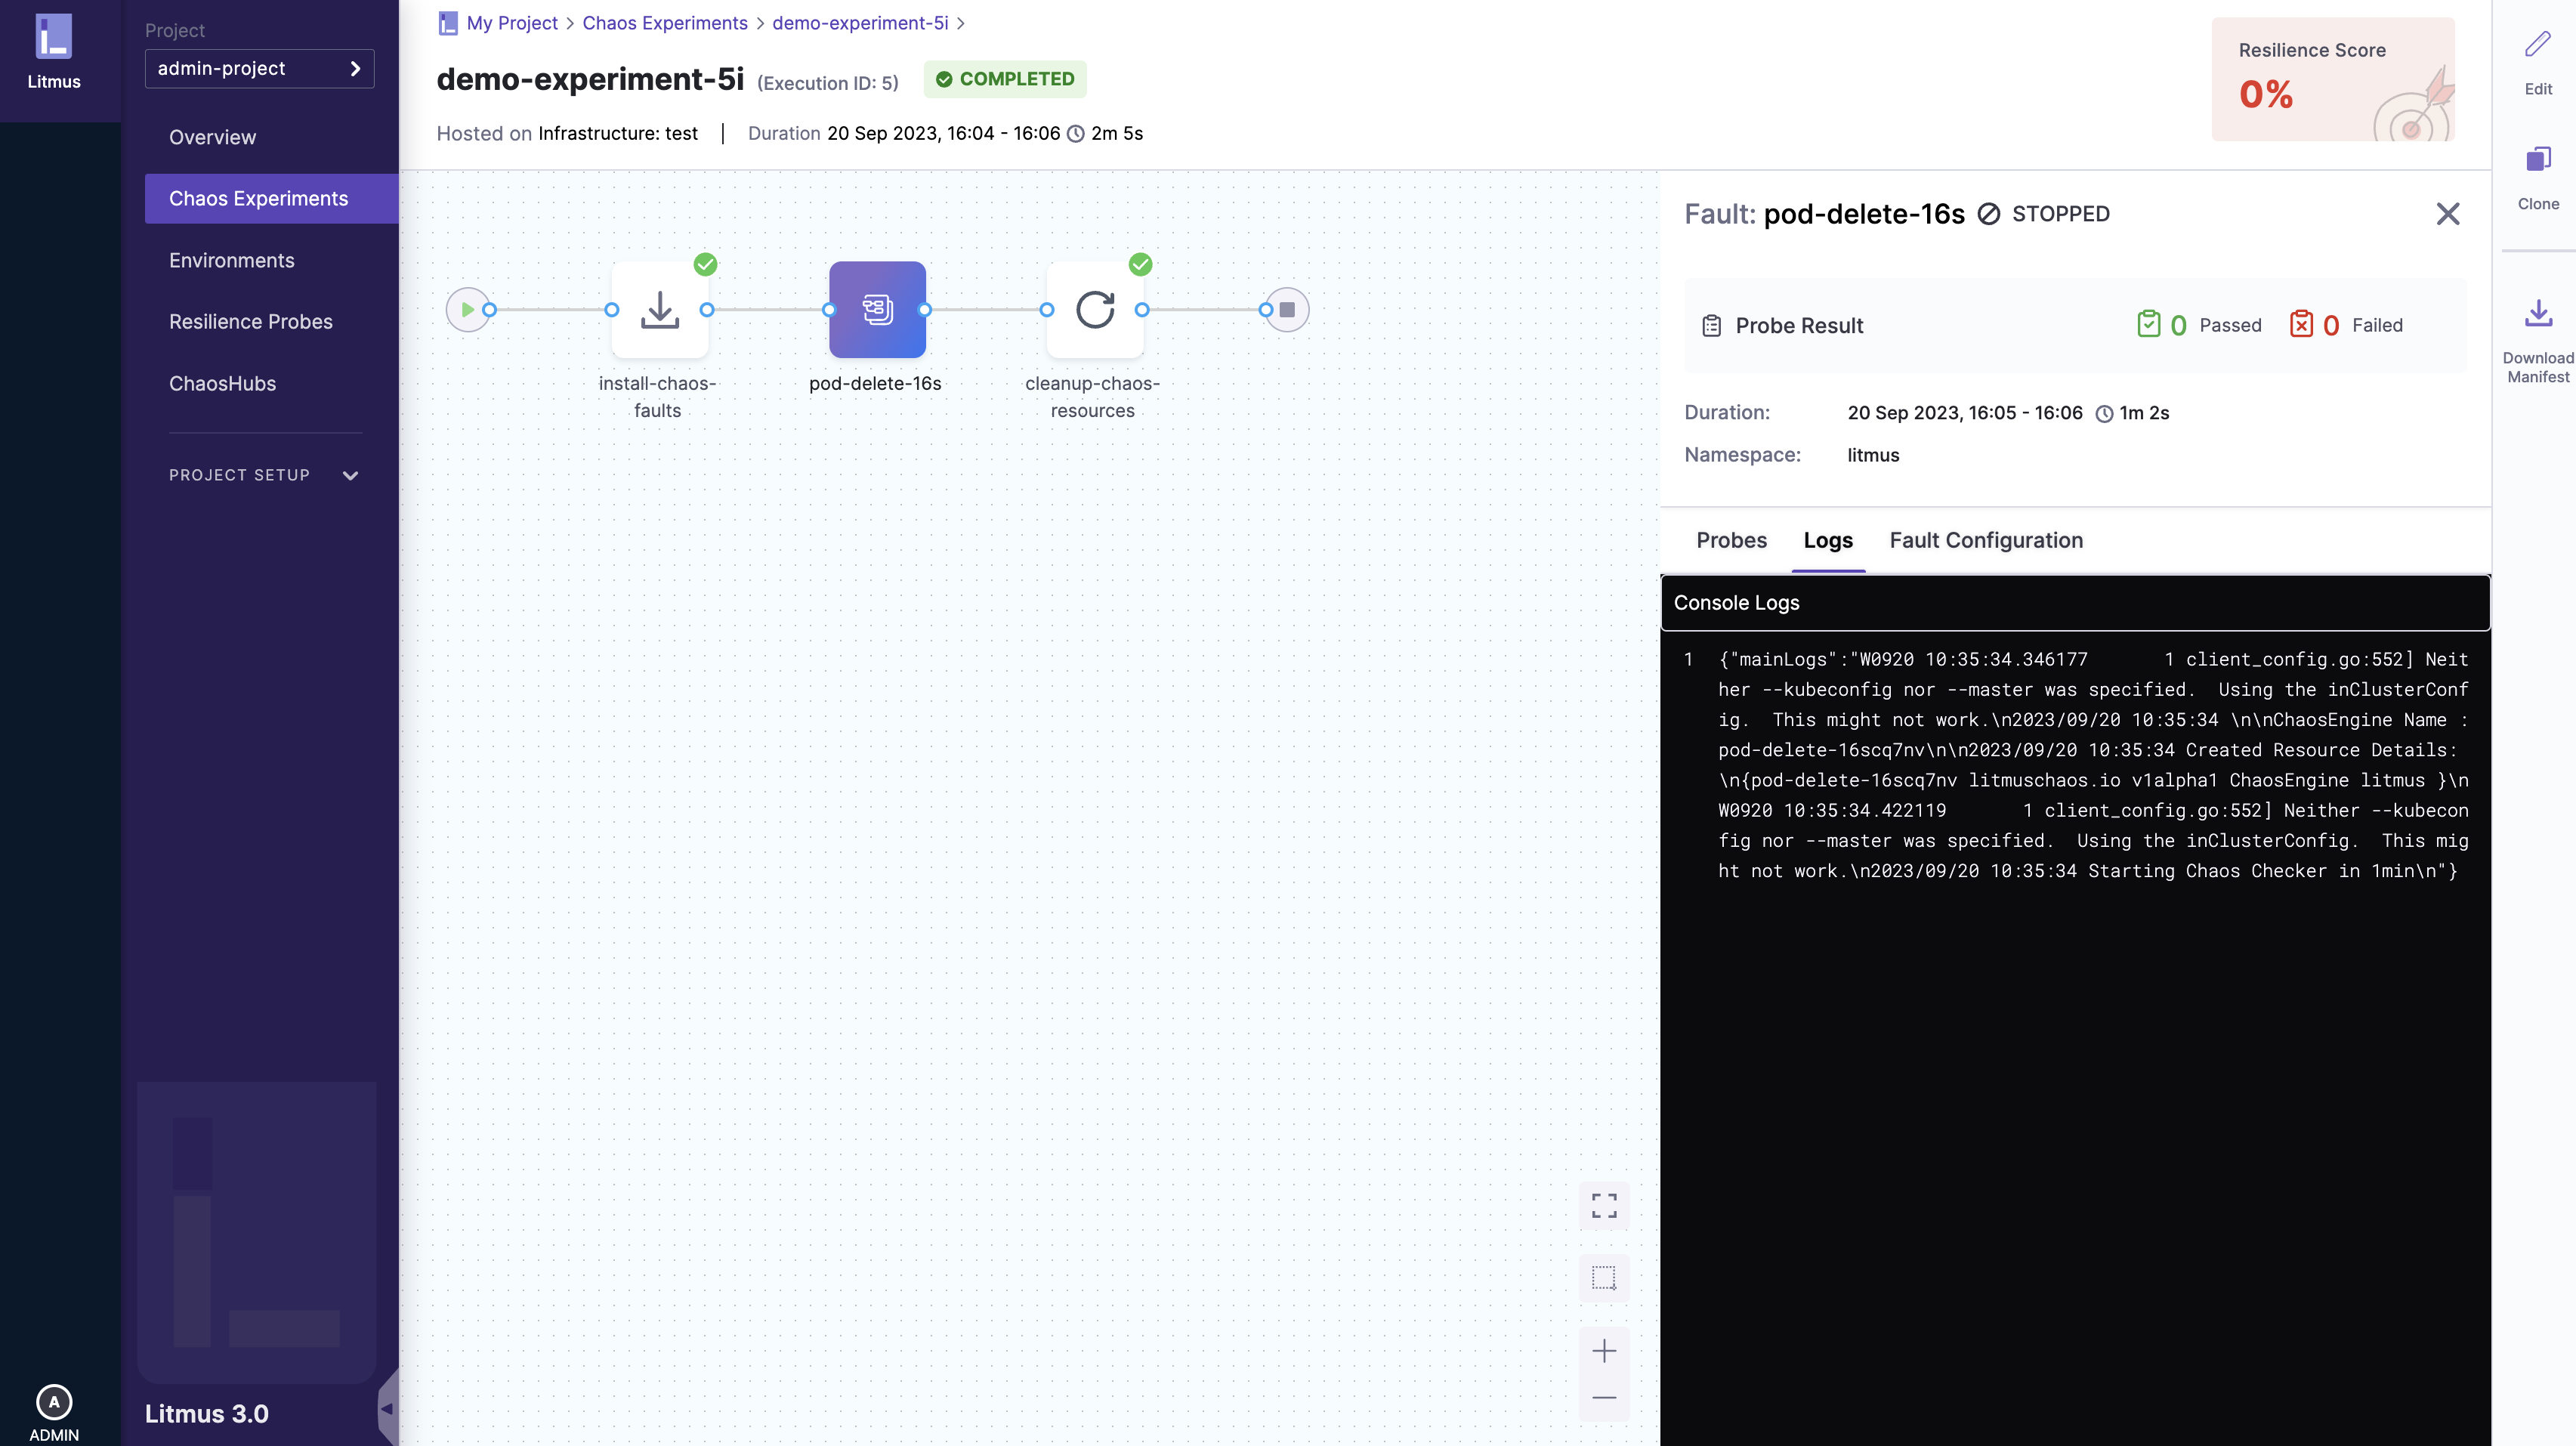Click the Clone experiment icon

coord(2537,160)
